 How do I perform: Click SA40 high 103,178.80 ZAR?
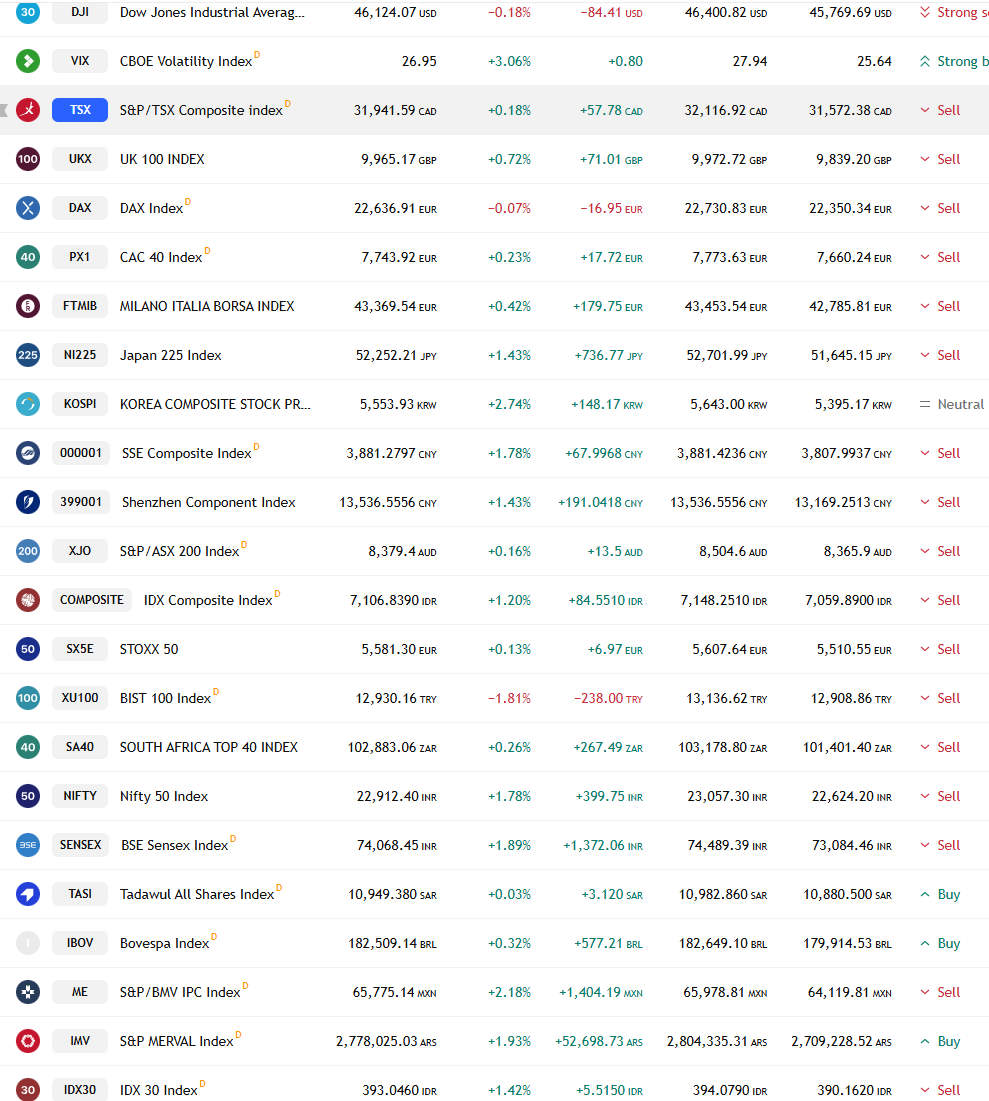pyautogui.click(x=723, y=747)
